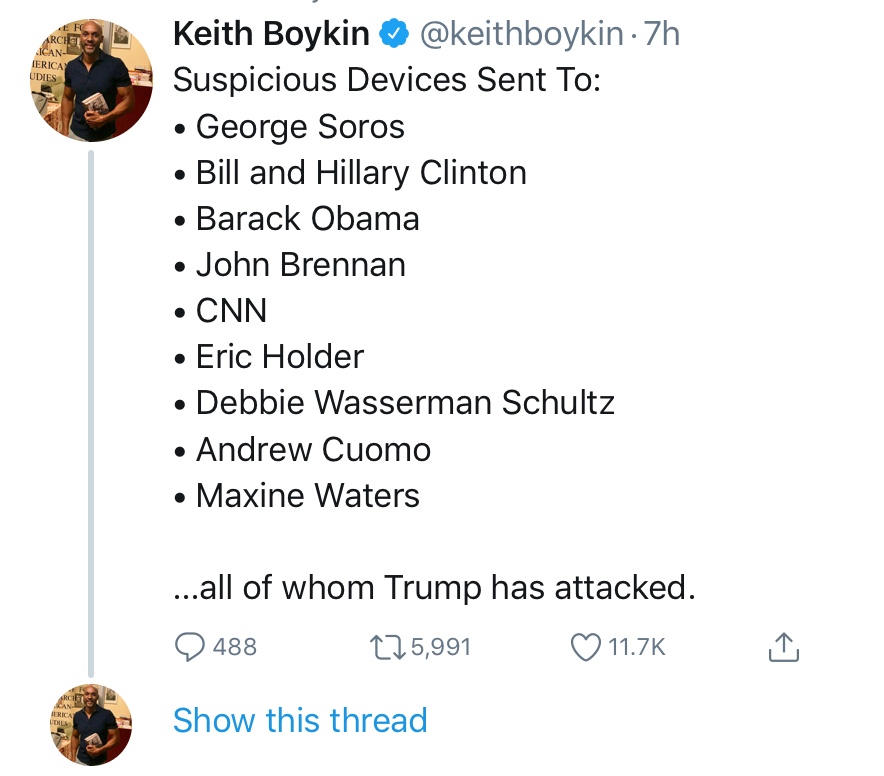The image size is (884, 776).
Task: Expand with Show this thread
Action: [x=300, y=721]
